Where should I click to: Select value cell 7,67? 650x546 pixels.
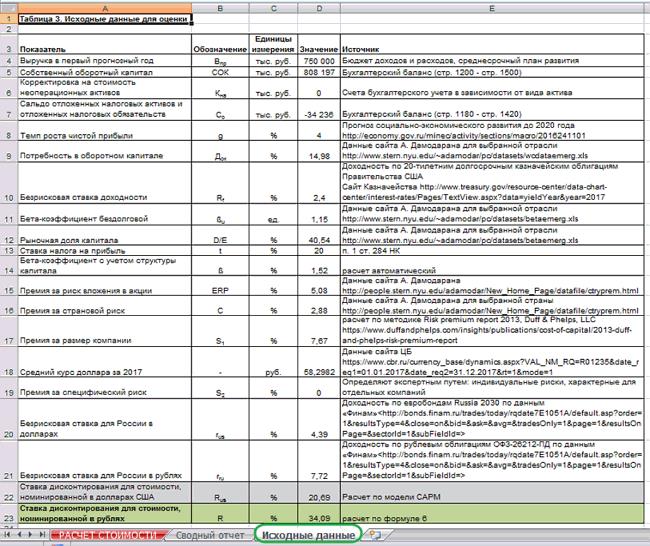pyautogui.click(x=319, y=331)
